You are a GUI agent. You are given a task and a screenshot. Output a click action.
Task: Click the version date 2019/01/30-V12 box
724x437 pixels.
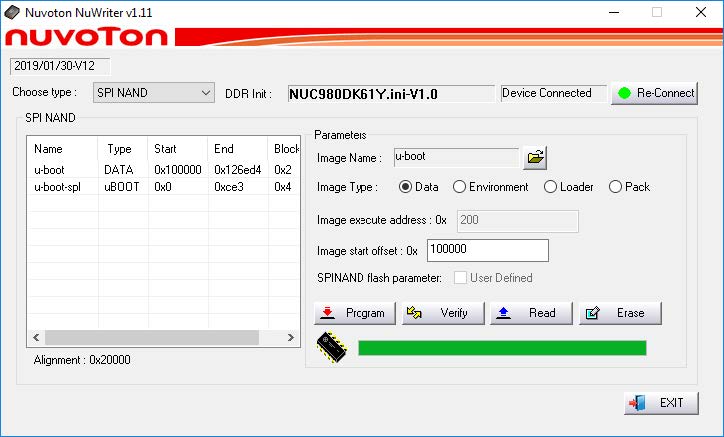click(60, 66)
